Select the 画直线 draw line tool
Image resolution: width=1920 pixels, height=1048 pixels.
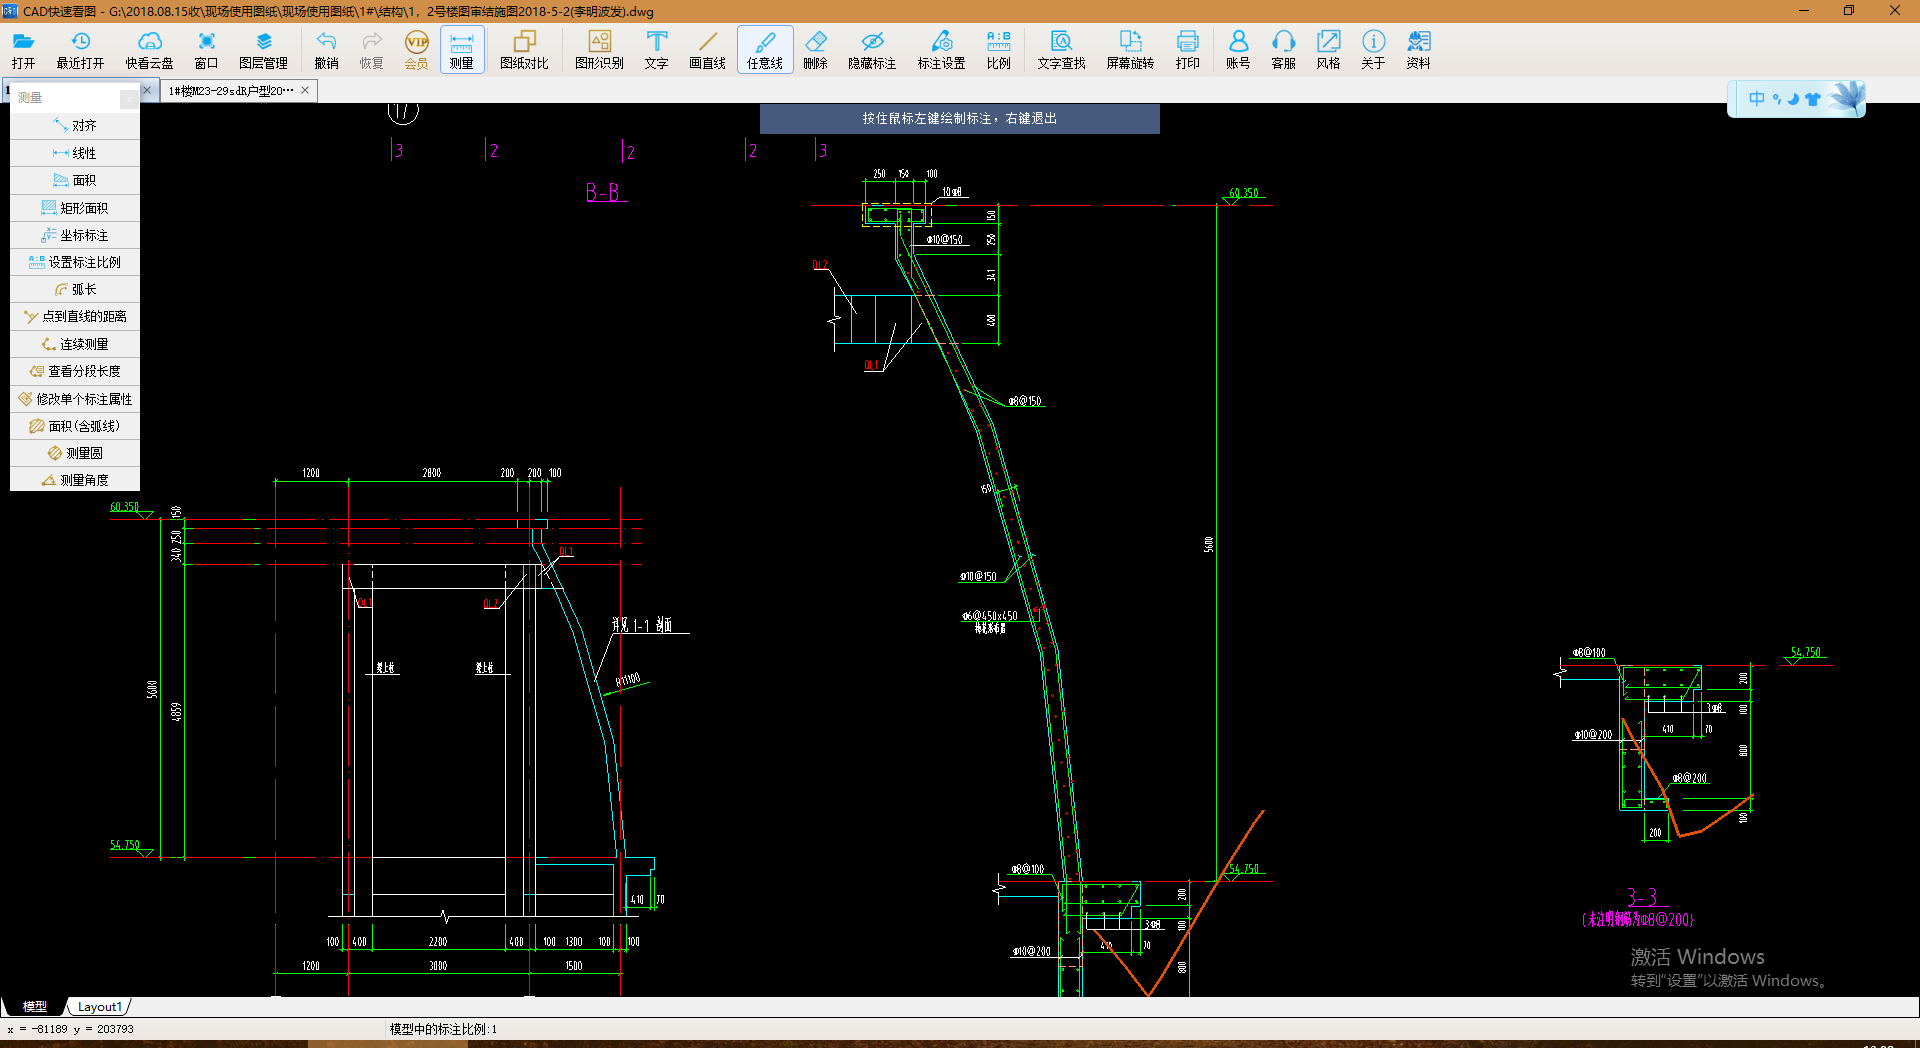click(x=707, y=50)
